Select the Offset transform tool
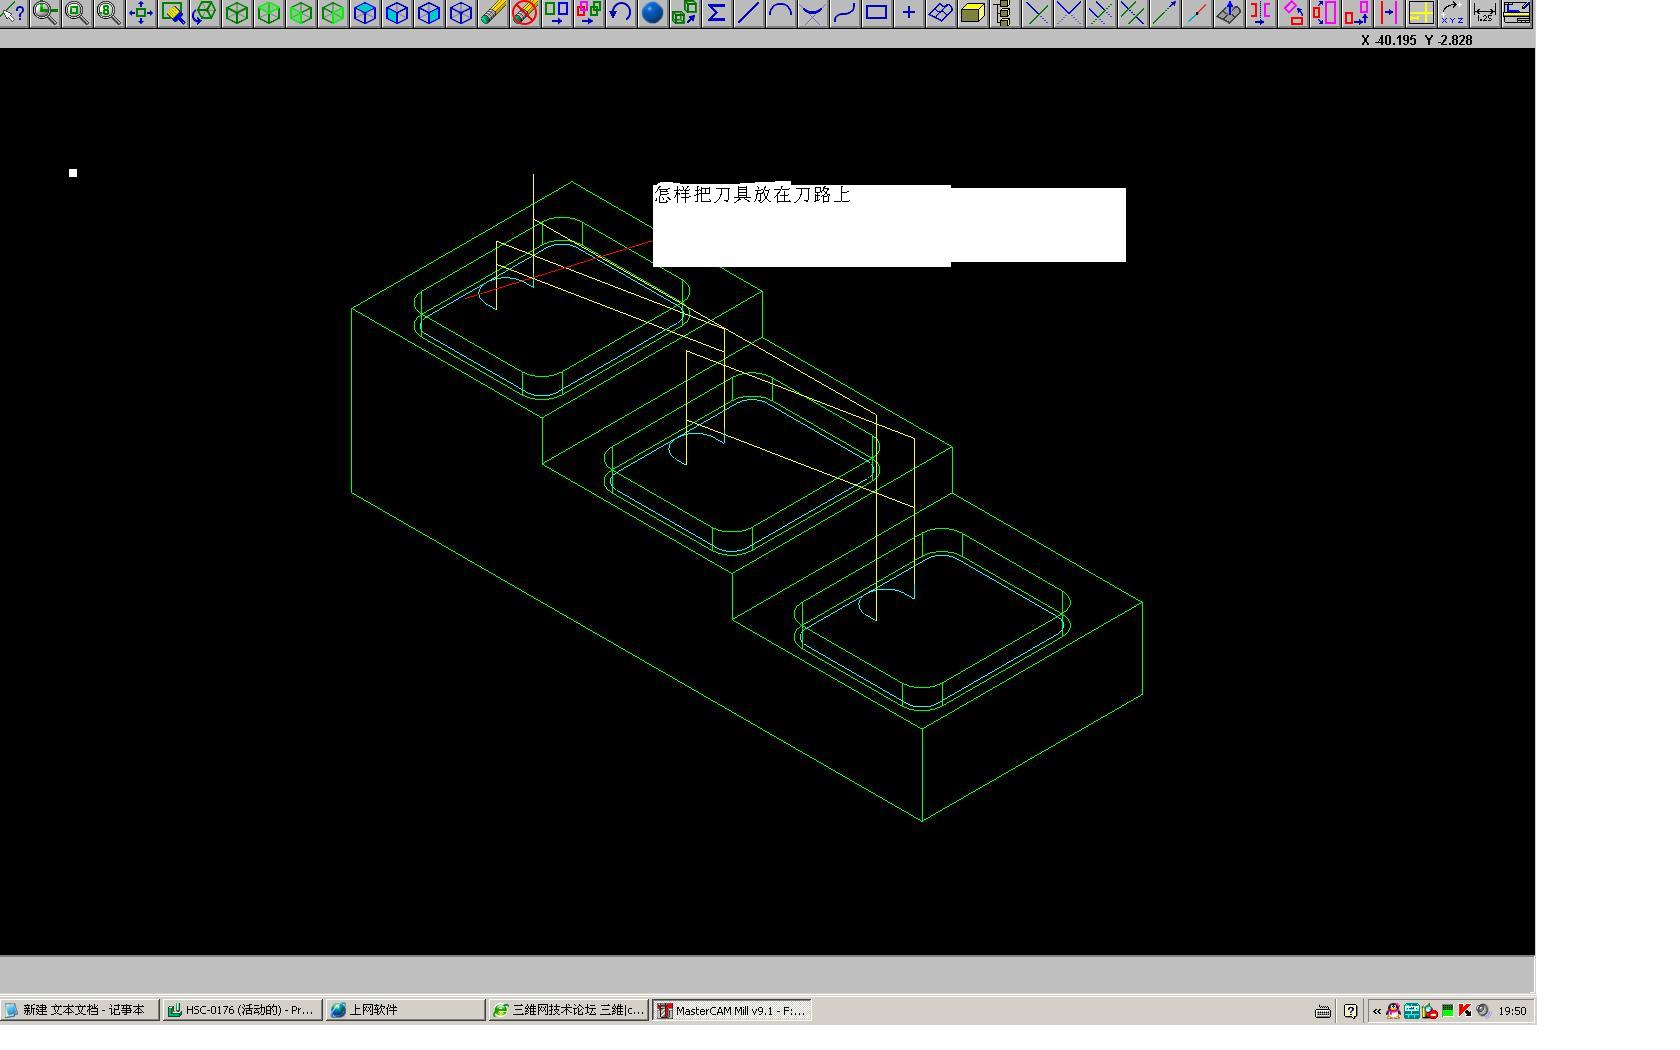Image resolution: width=1680 pixels, height=1050 pixels. coord(1389,13)
